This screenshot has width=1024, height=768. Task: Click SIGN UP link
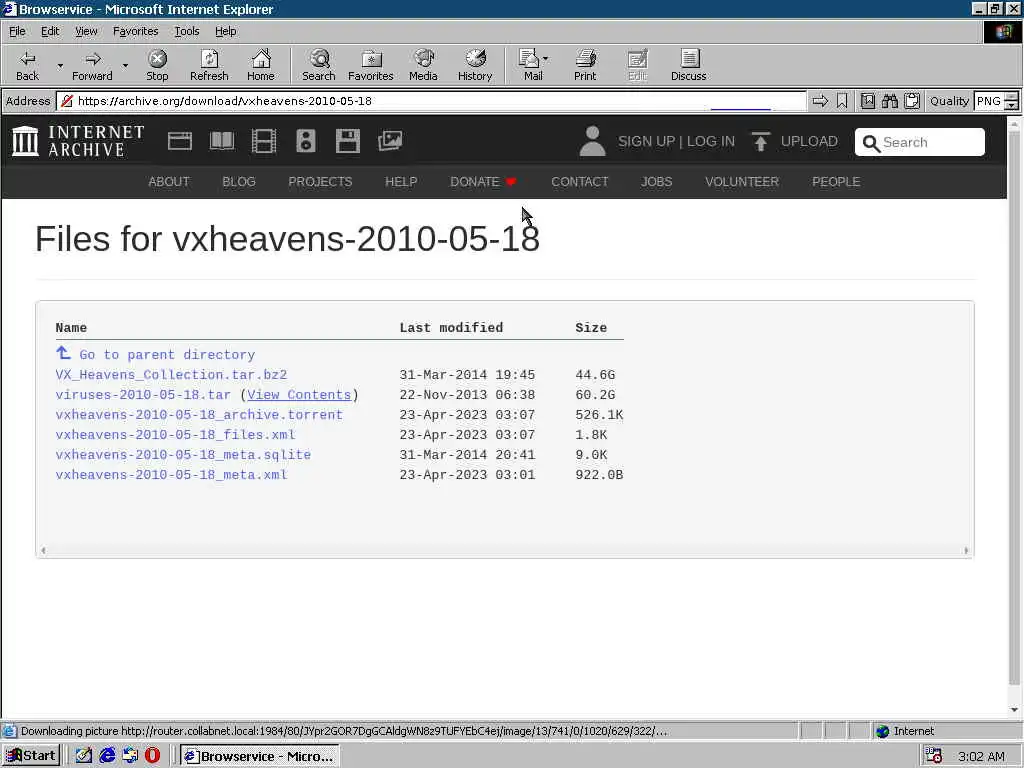(647, 142)
